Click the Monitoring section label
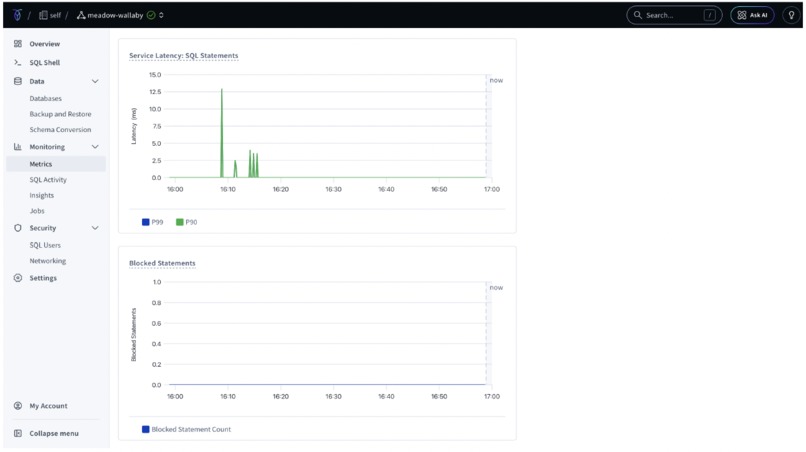The image size is (806, 452). pos(47,147)
